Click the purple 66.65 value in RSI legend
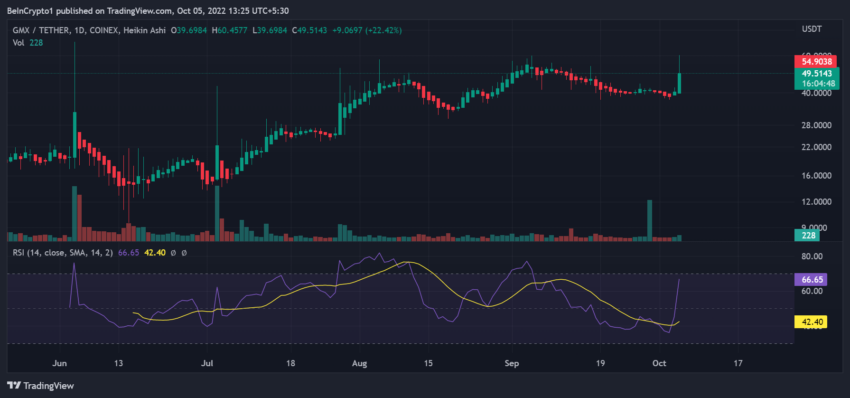Screen dimensions: 850x398 point(127,253)
